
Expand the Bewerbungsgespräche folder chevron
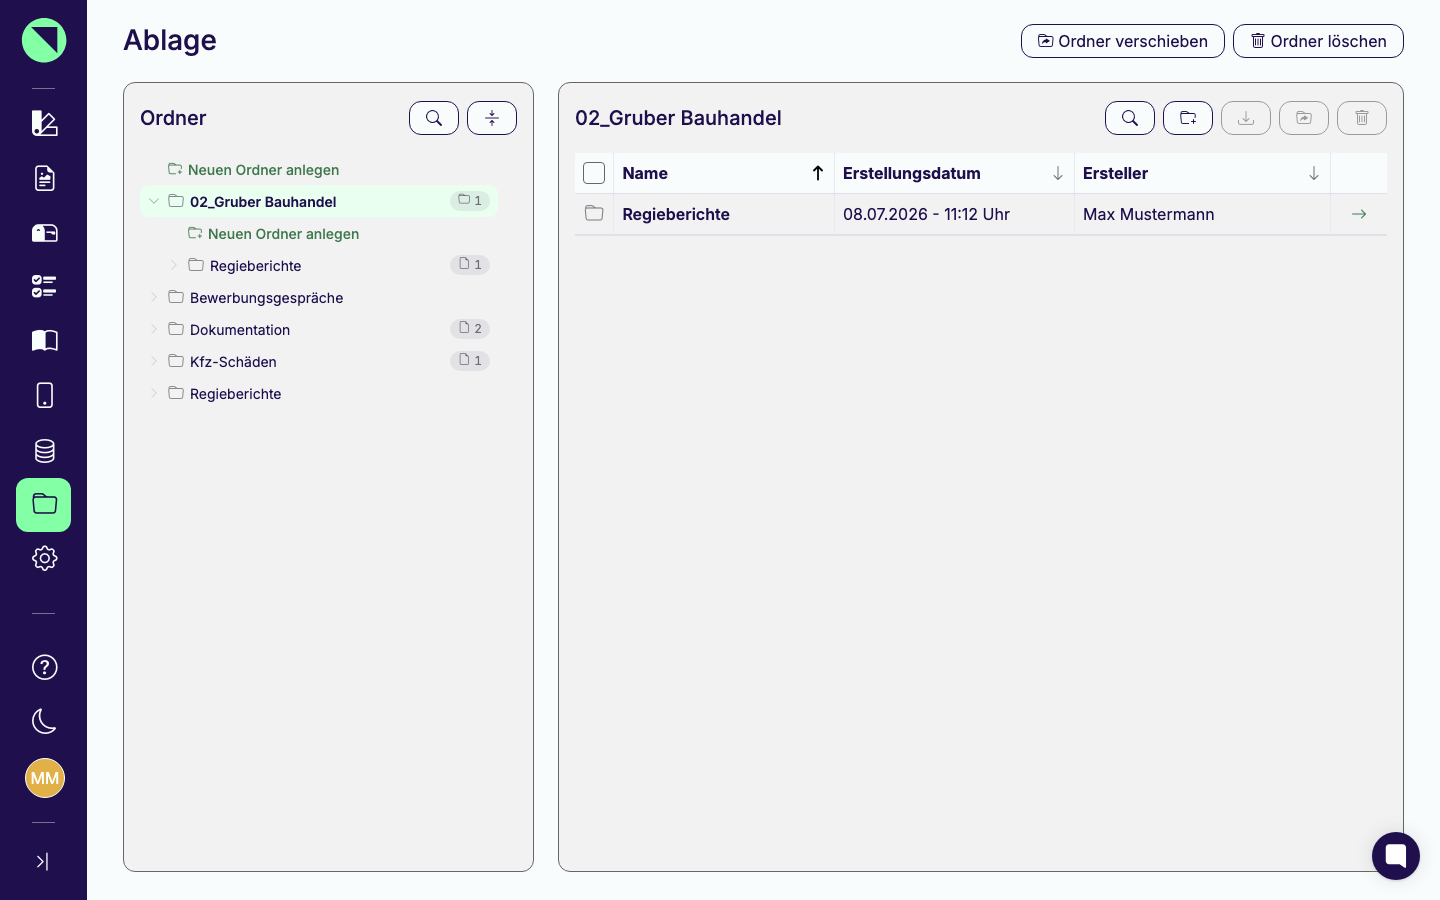pos(154,297)
